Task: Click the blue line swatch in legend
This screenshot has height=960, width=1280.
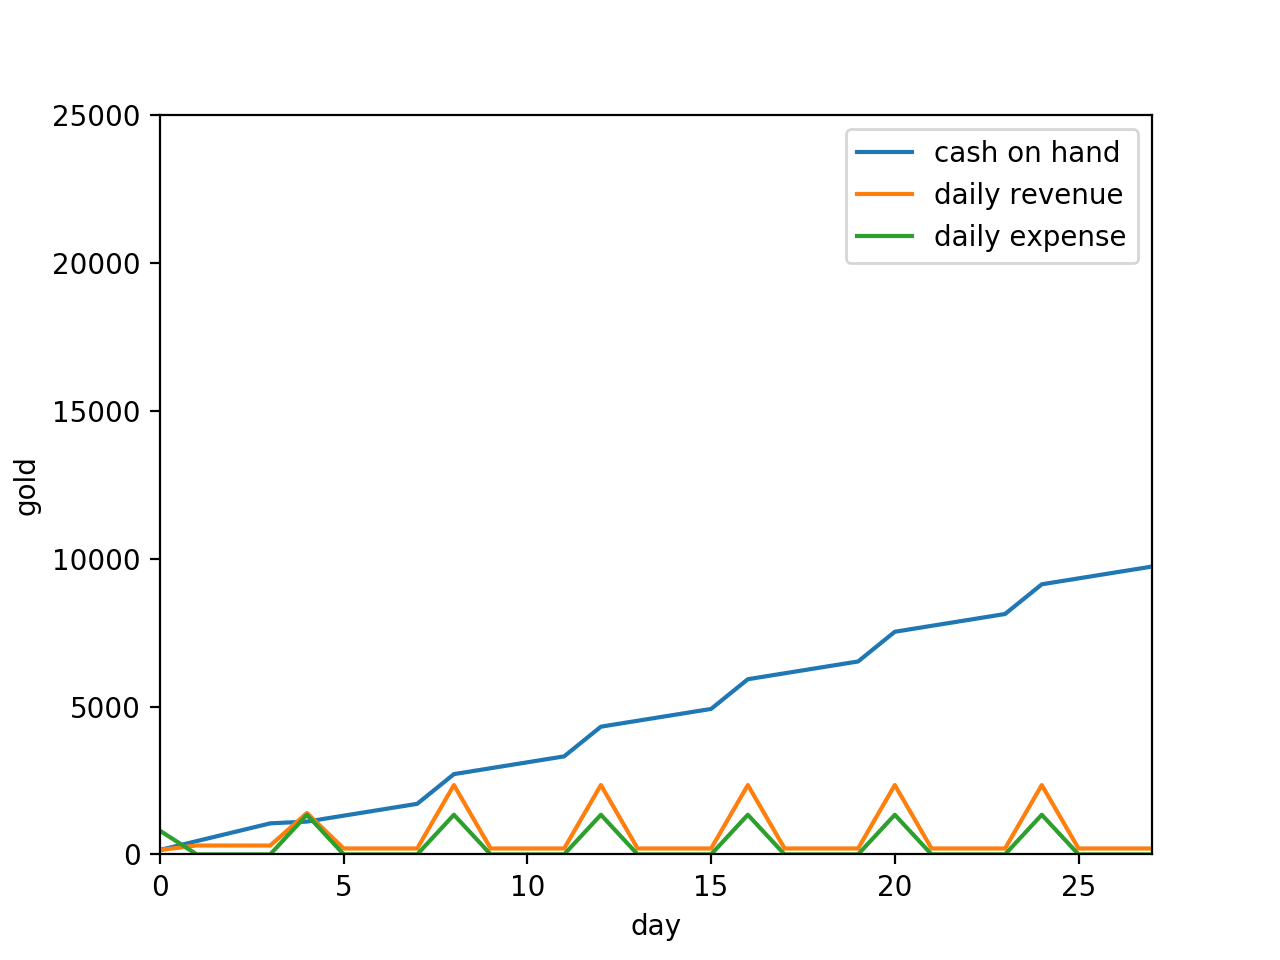Action: 884,153
